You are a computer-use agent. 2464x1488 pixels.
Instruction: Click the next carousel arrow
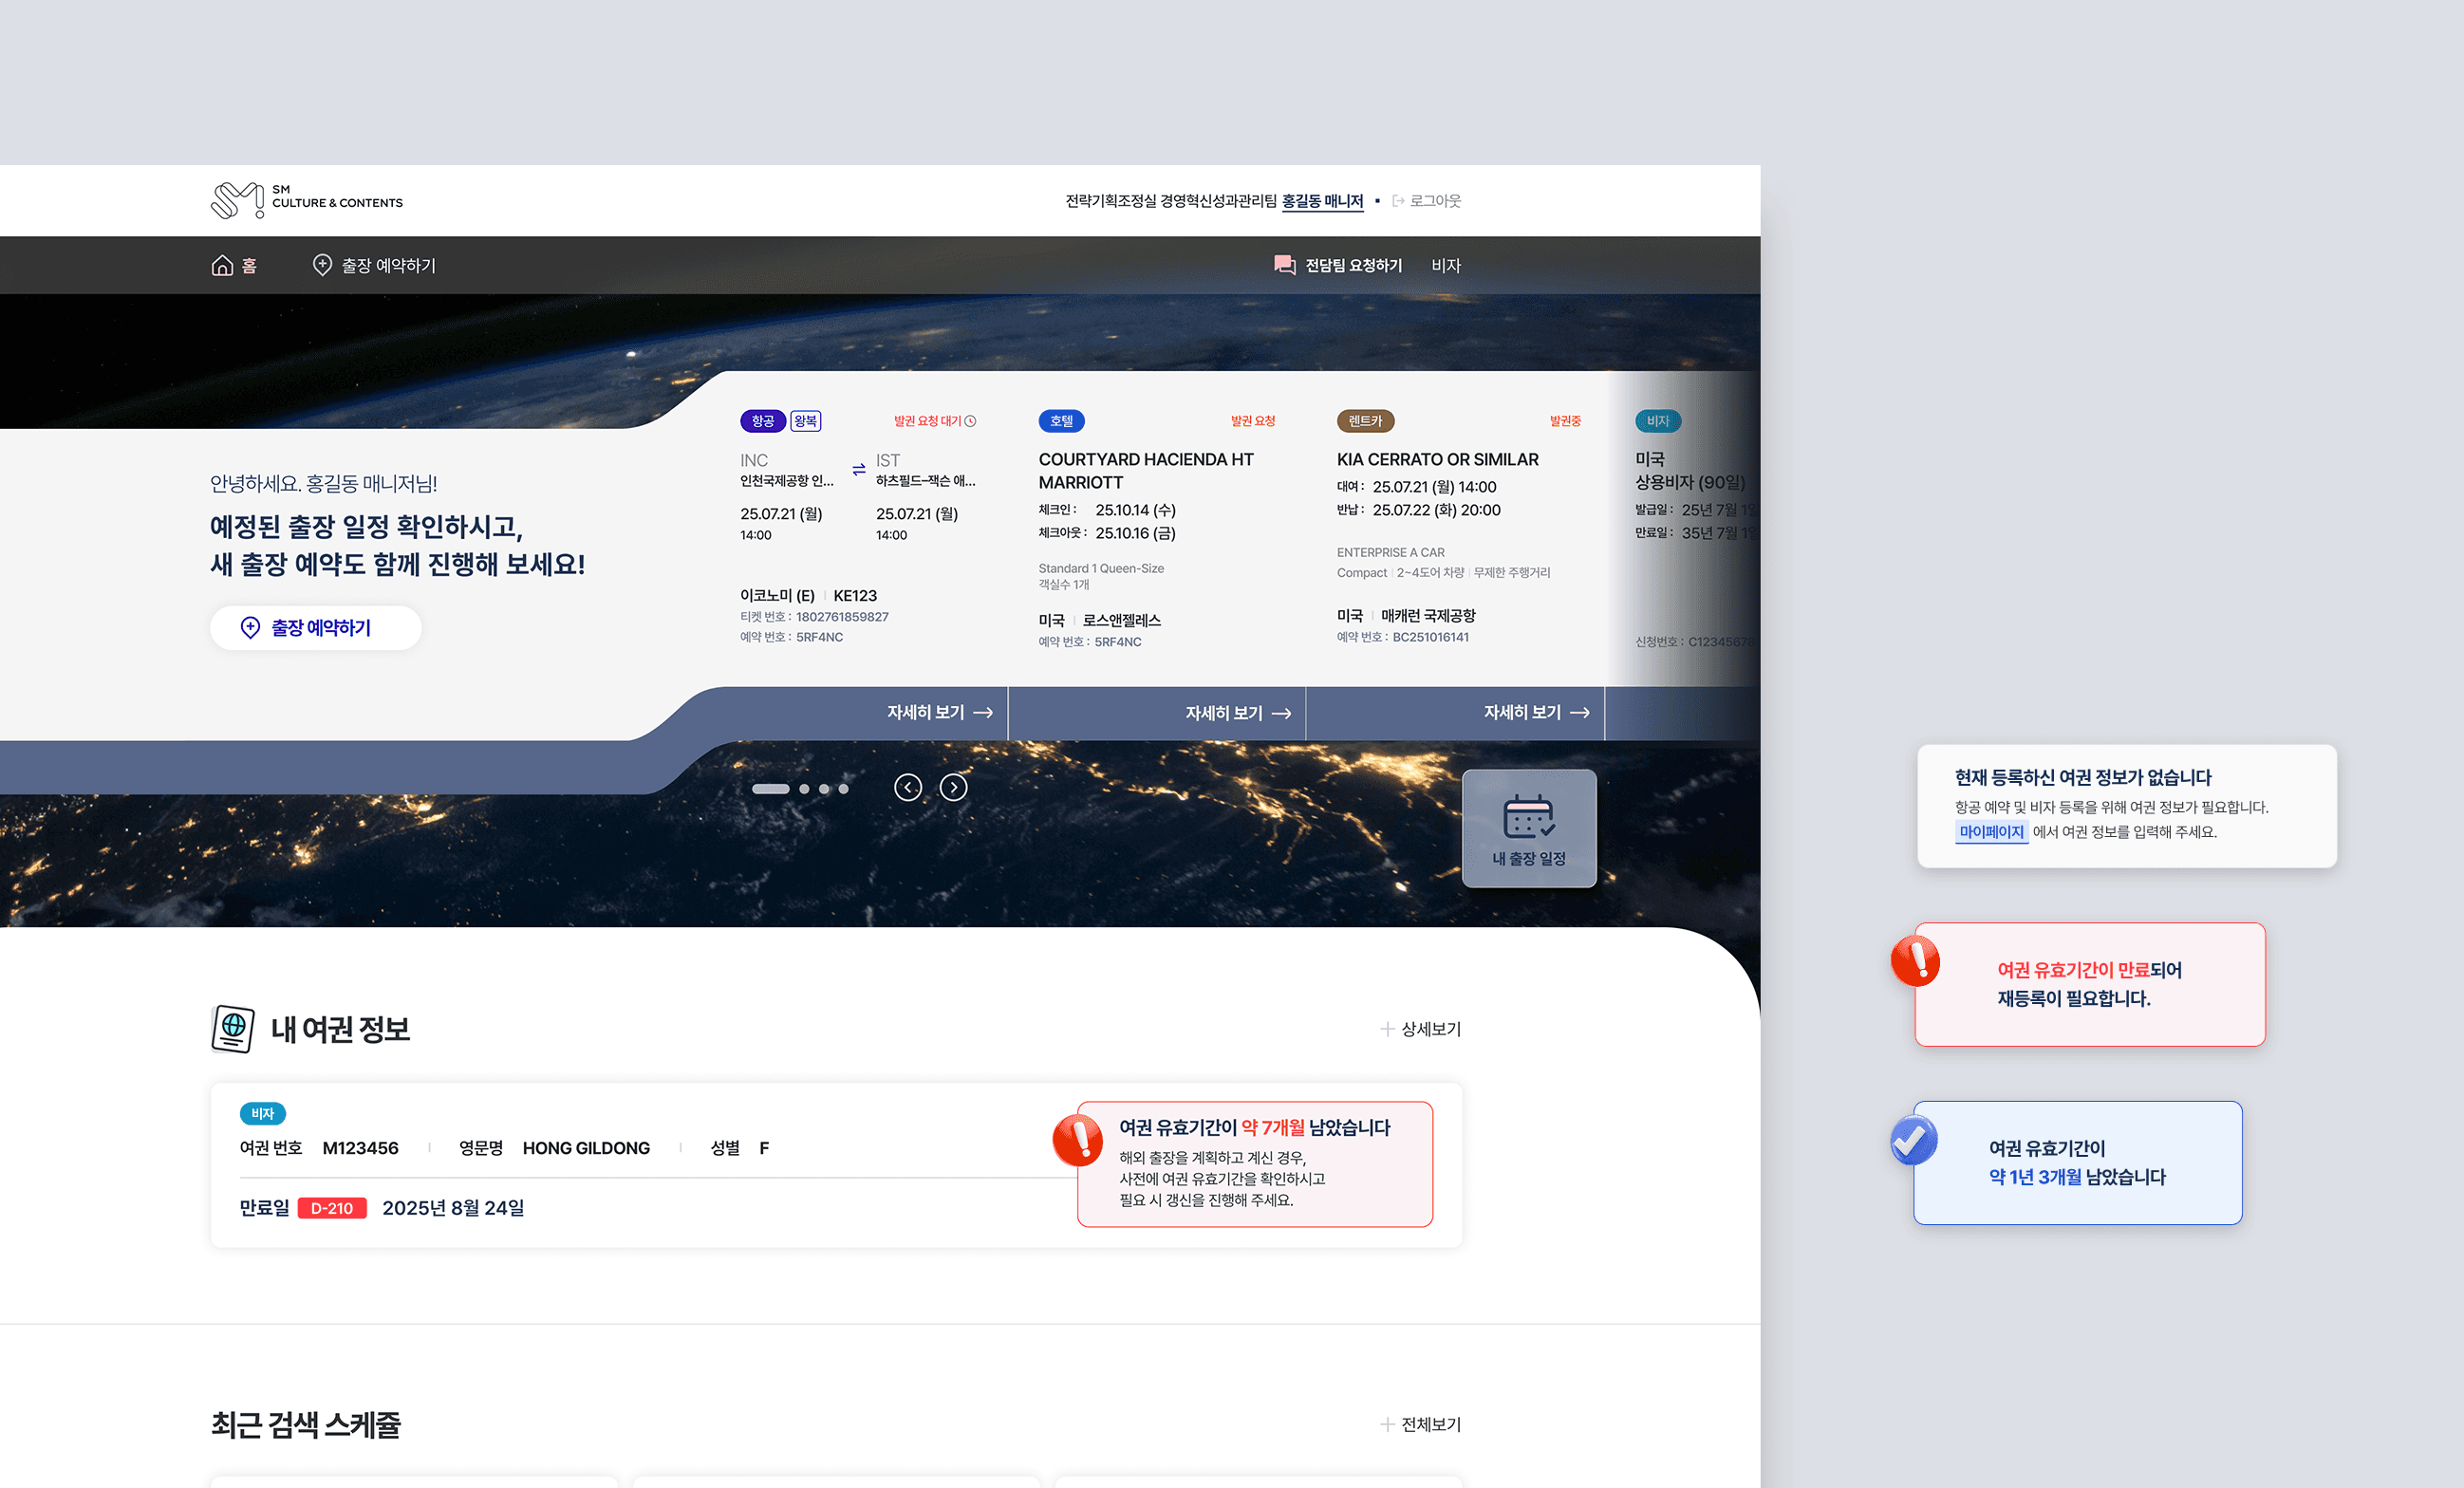pos(953,788)
